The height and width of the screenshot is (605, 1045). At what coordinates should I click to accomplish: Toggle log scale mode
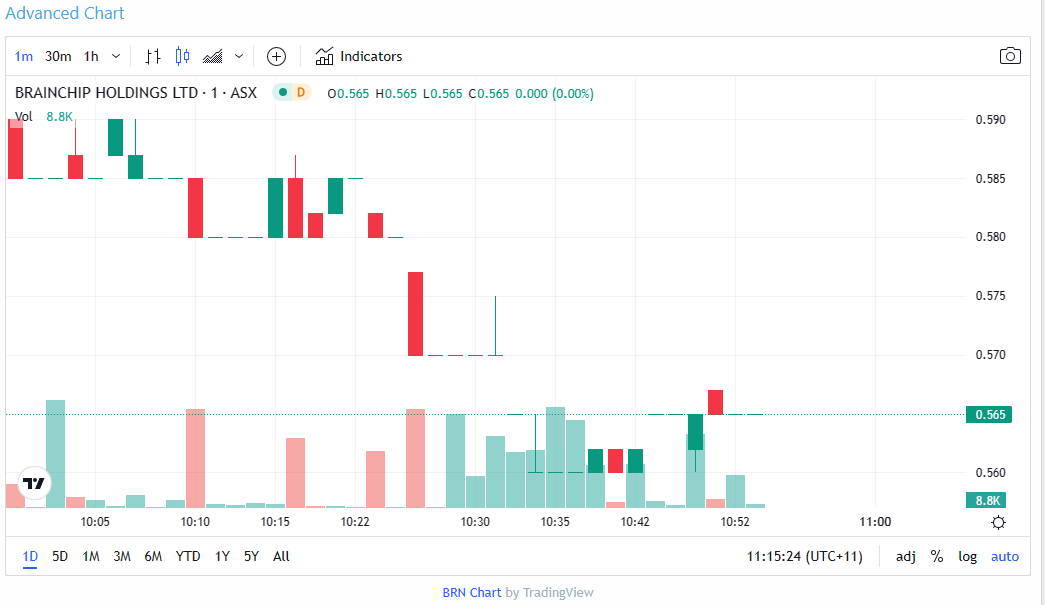pos(967,556)
